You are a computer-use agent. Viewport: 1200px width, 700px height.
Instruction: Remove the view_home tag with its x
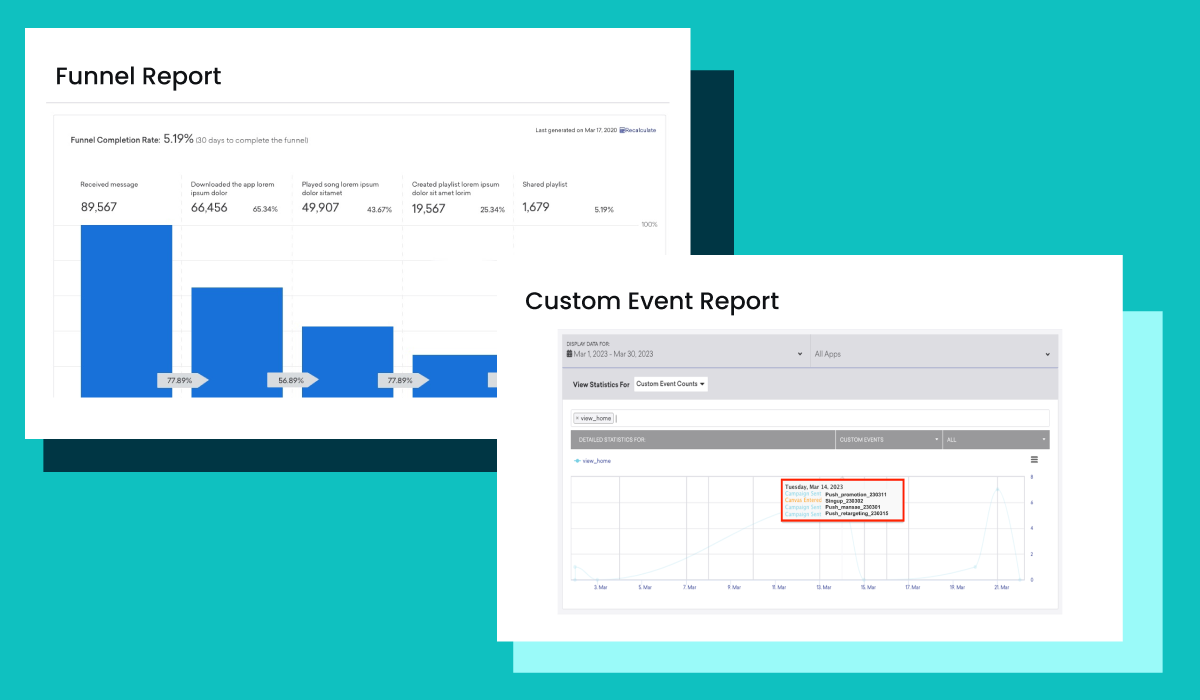[578, 418]
